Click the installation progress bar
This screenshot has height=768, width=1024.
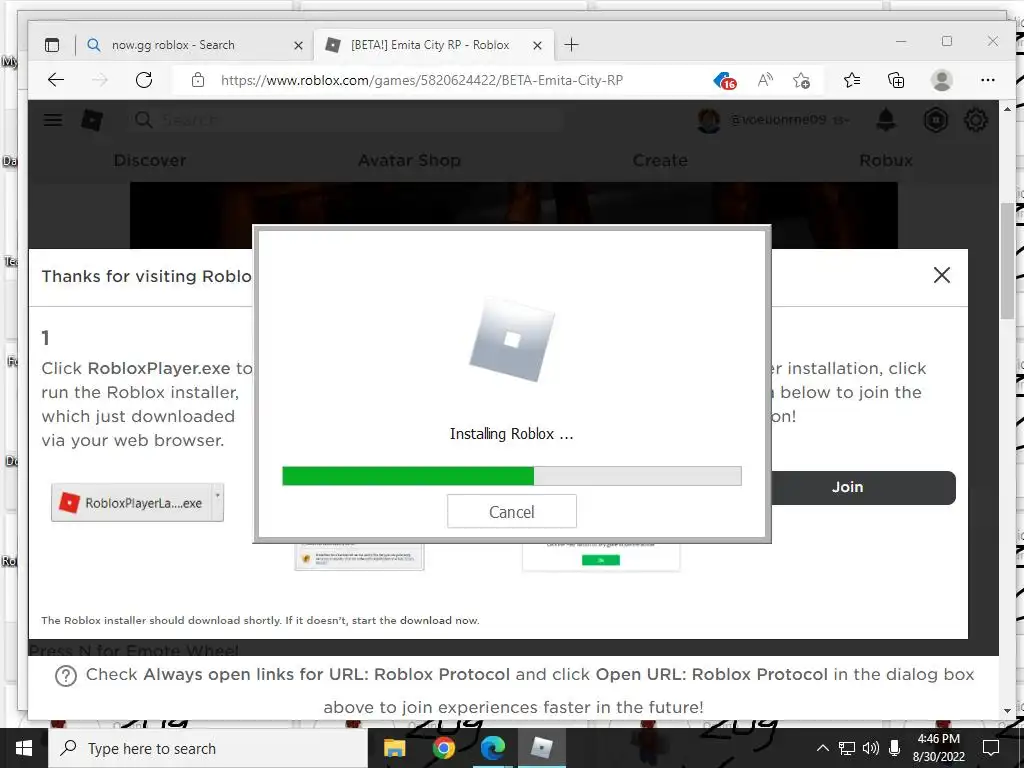[x=511, y=476]
